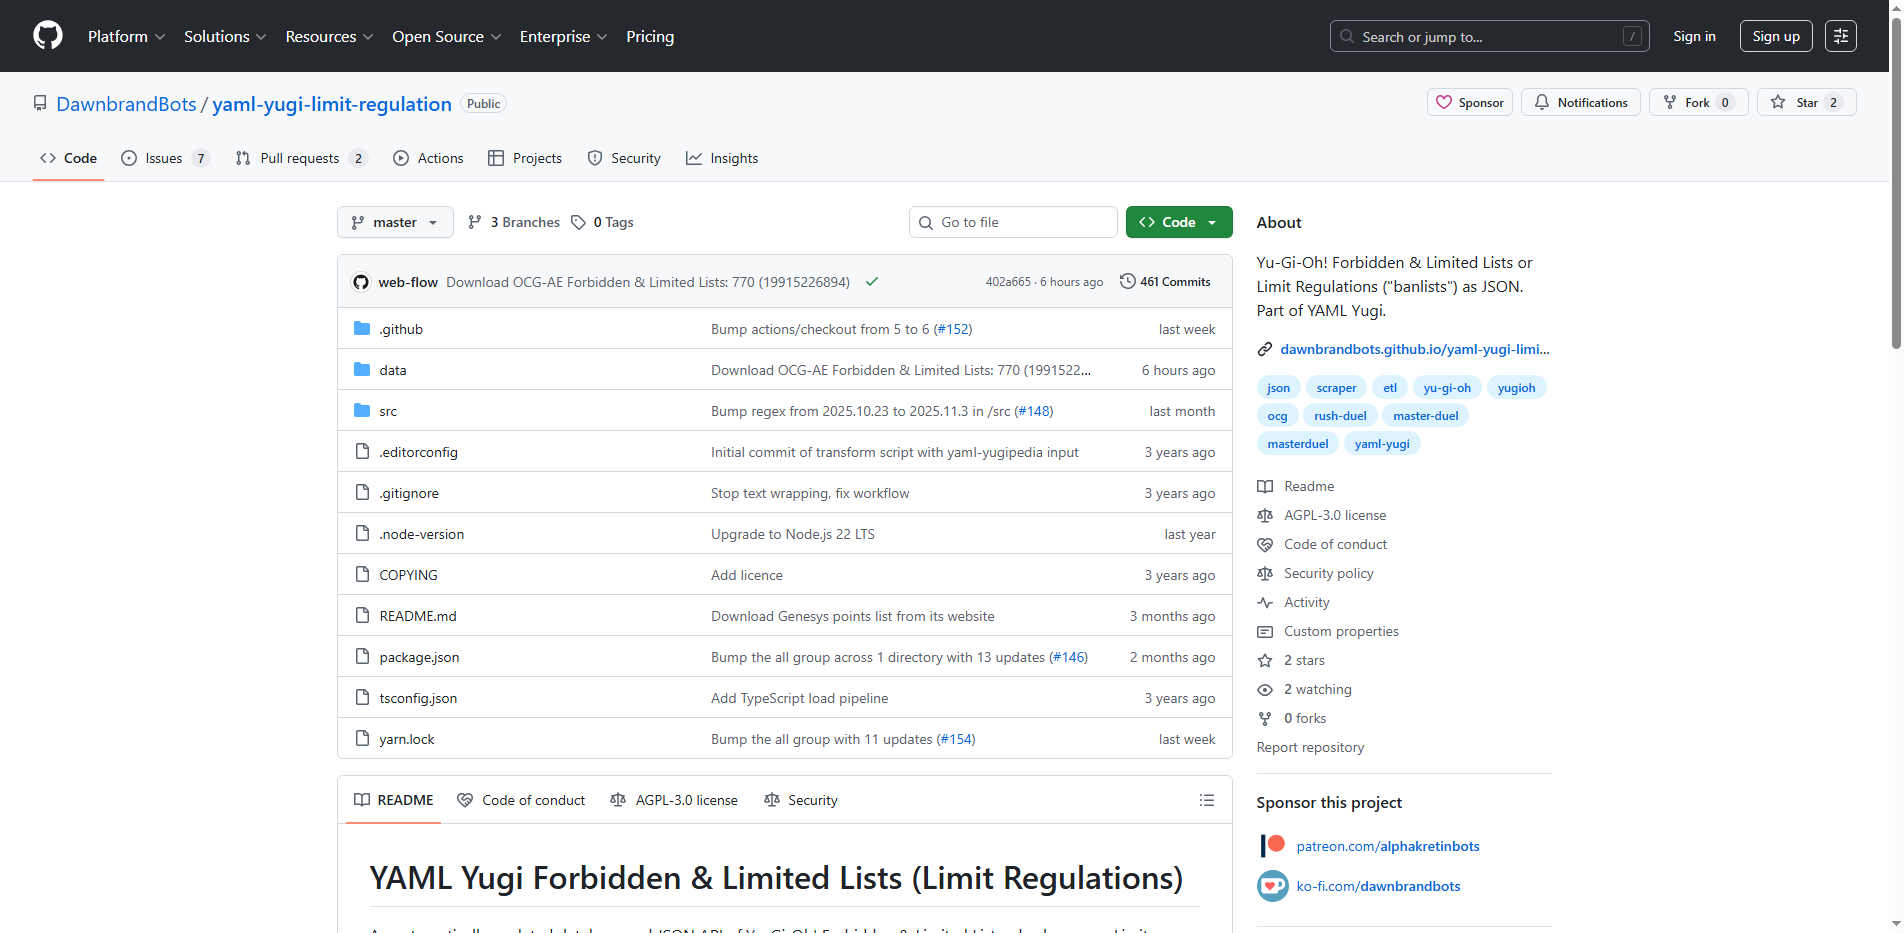The image size is (1904, 933).
Task: Expand the Platform menu
Action: pos(126,36)
